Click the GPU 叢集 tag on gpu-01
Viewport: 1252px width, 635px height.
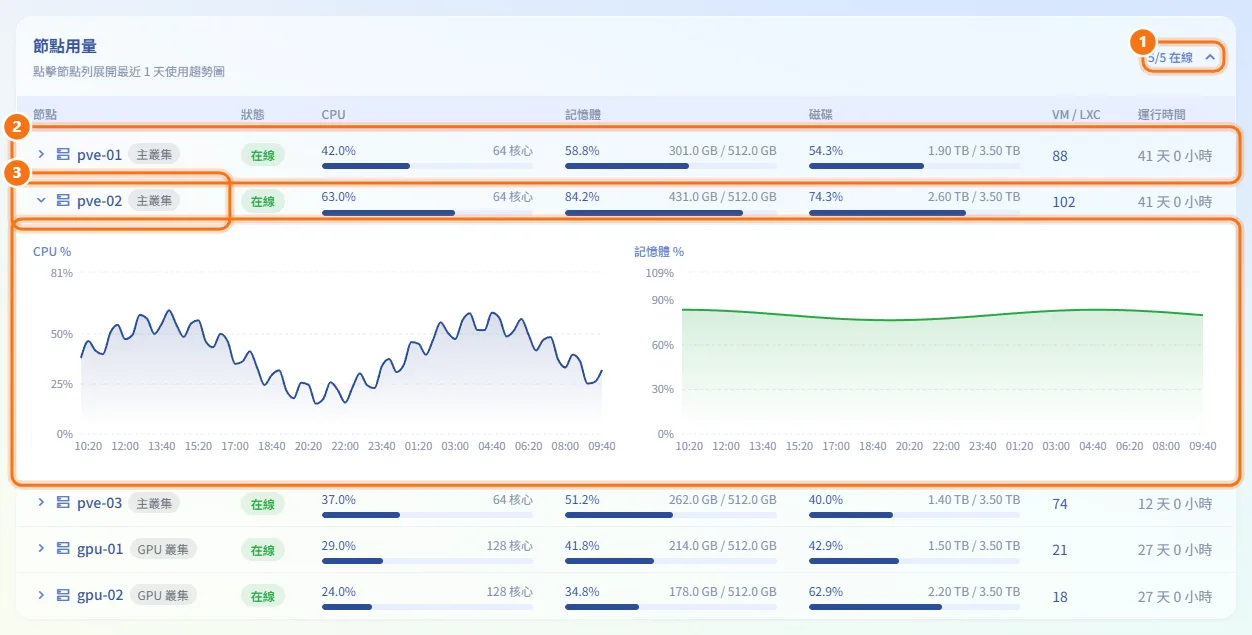(162, 549)
